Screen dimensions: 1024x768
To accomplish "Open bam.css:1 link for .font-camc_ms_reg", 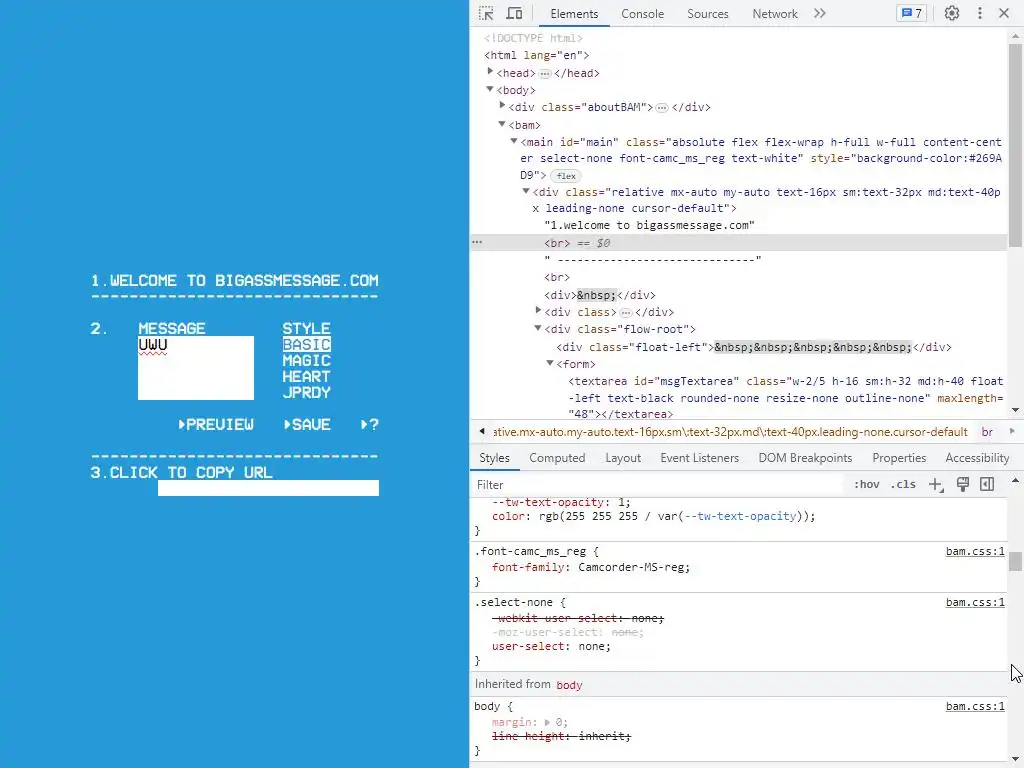I will 975,551.
